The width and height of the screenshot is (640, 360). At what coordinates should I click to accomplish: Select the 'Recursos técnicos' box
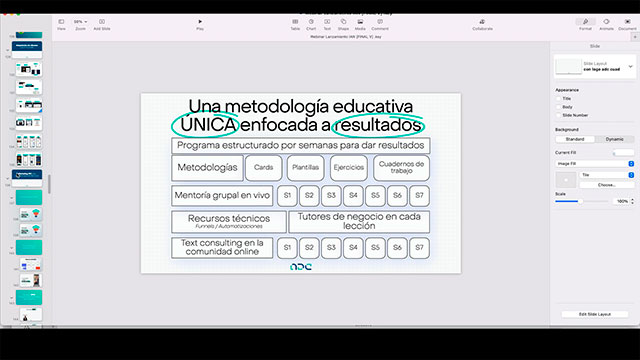(x=229, y=222)
